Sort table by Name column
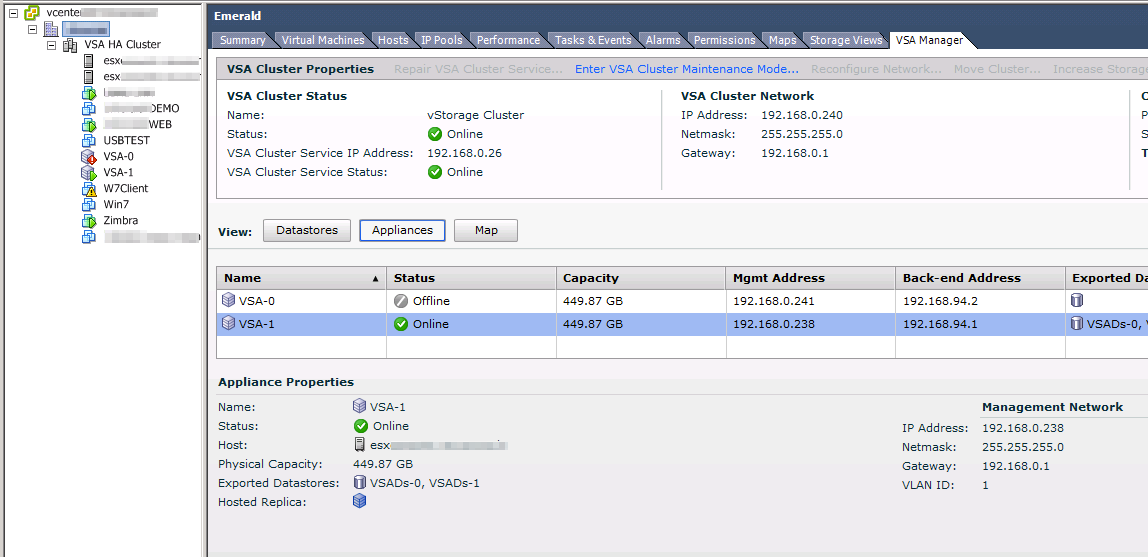 pyautogui.click(x=301, y=278)
